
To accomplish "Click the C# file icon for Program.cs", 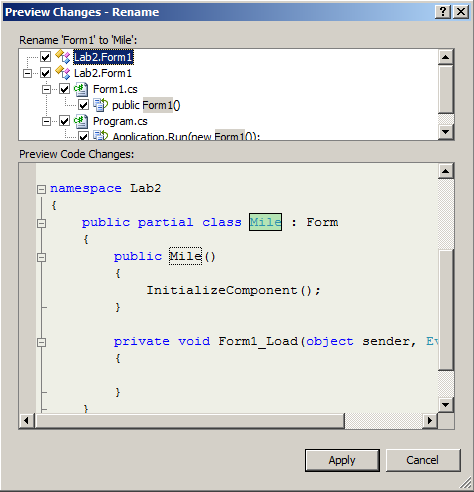I will coord(81,121).
